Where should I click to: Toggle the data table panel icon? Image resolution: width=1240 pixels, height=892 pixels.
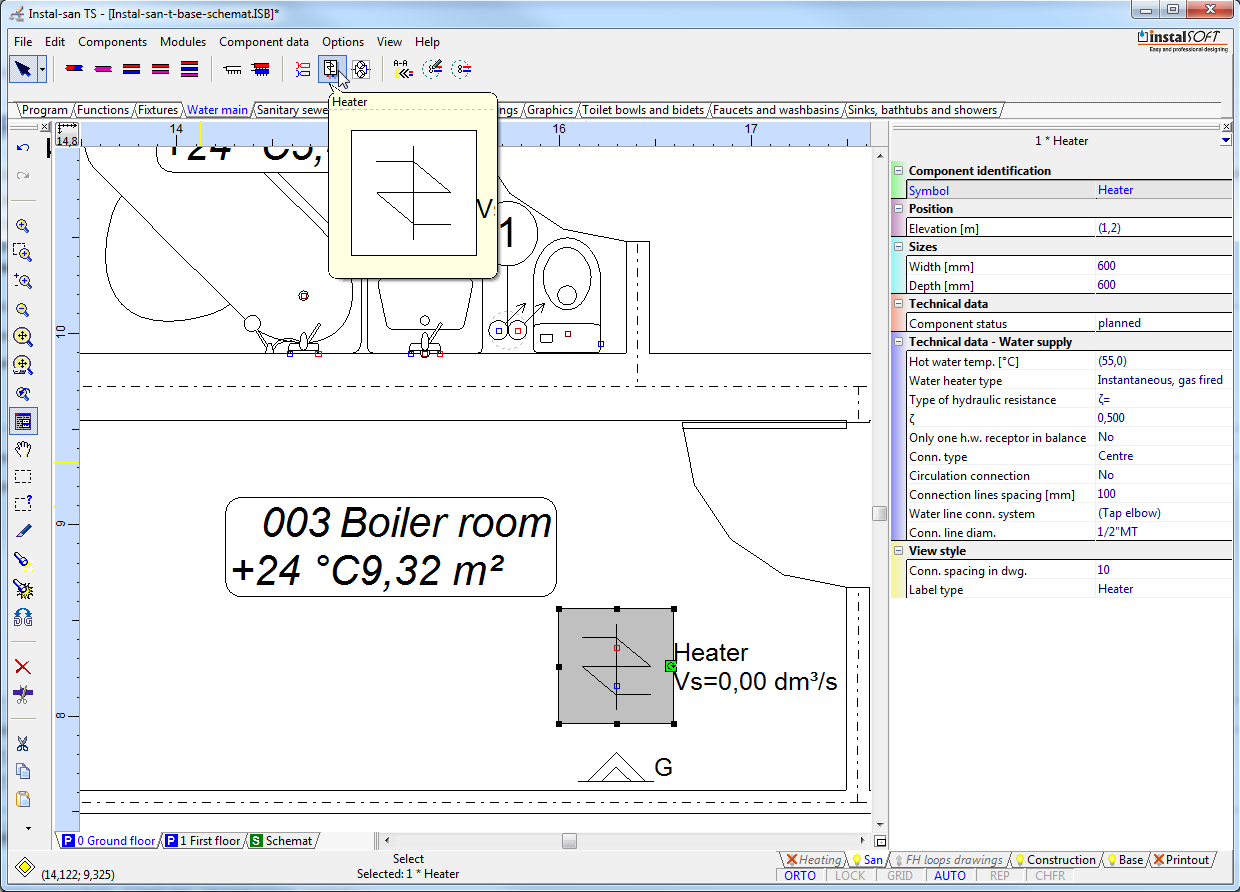(23, 422)
